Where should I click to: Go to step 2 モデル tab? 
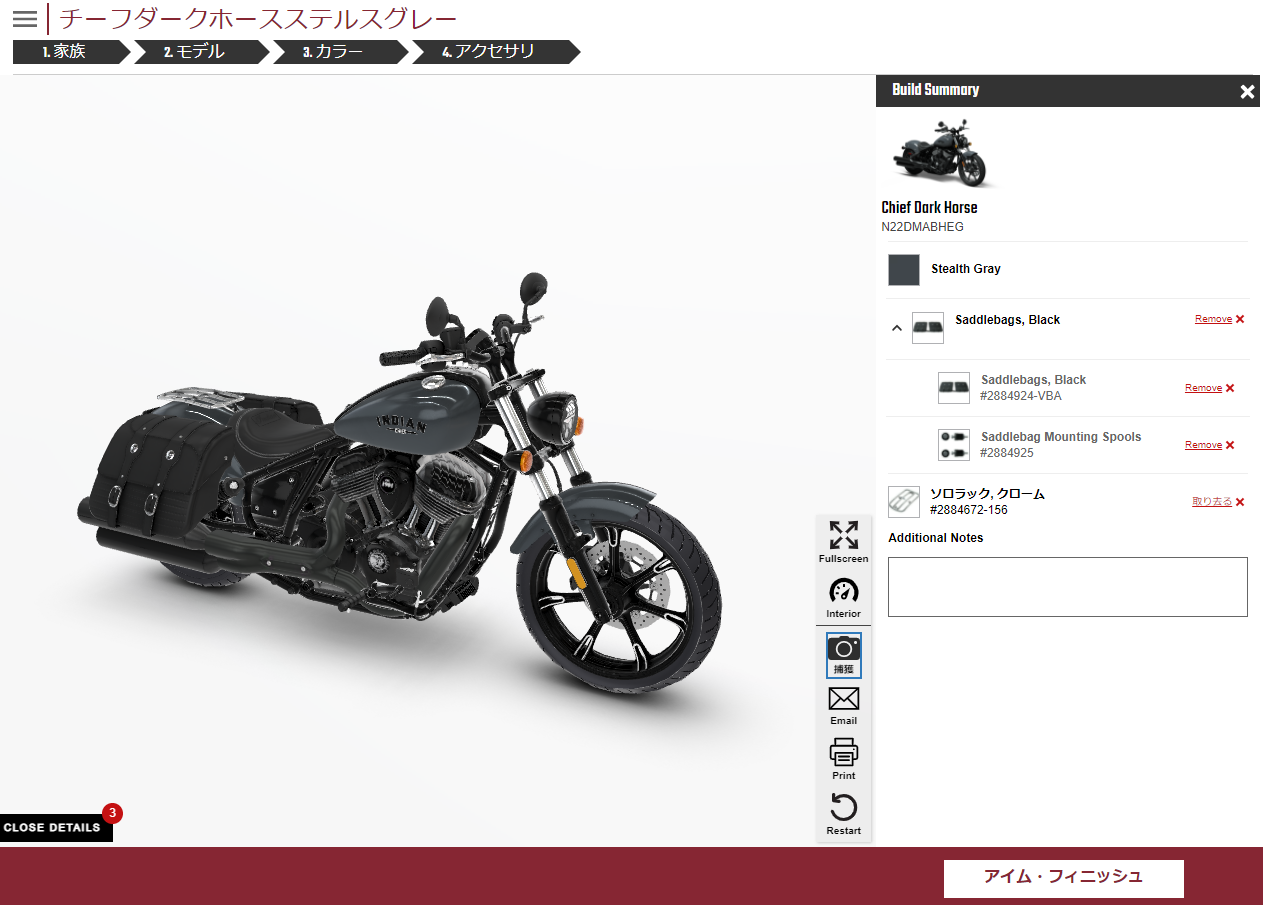[203, 52]
